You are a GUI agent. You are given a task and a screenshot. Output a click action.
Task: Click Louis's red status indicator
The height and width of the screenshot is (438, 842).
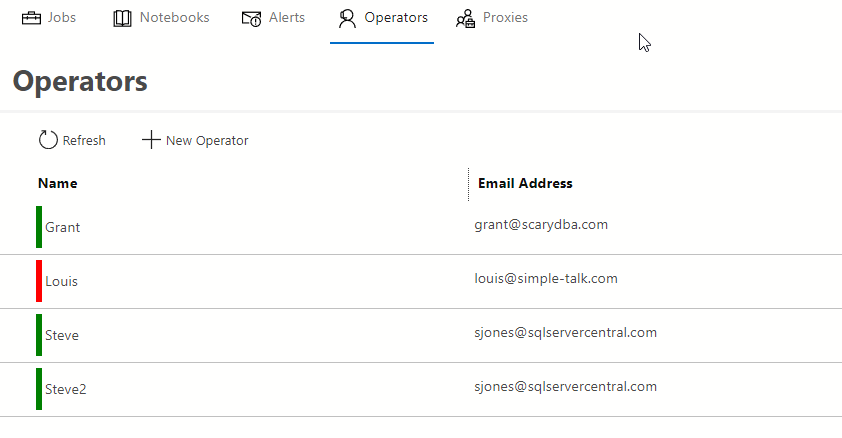tap(39, 281)
